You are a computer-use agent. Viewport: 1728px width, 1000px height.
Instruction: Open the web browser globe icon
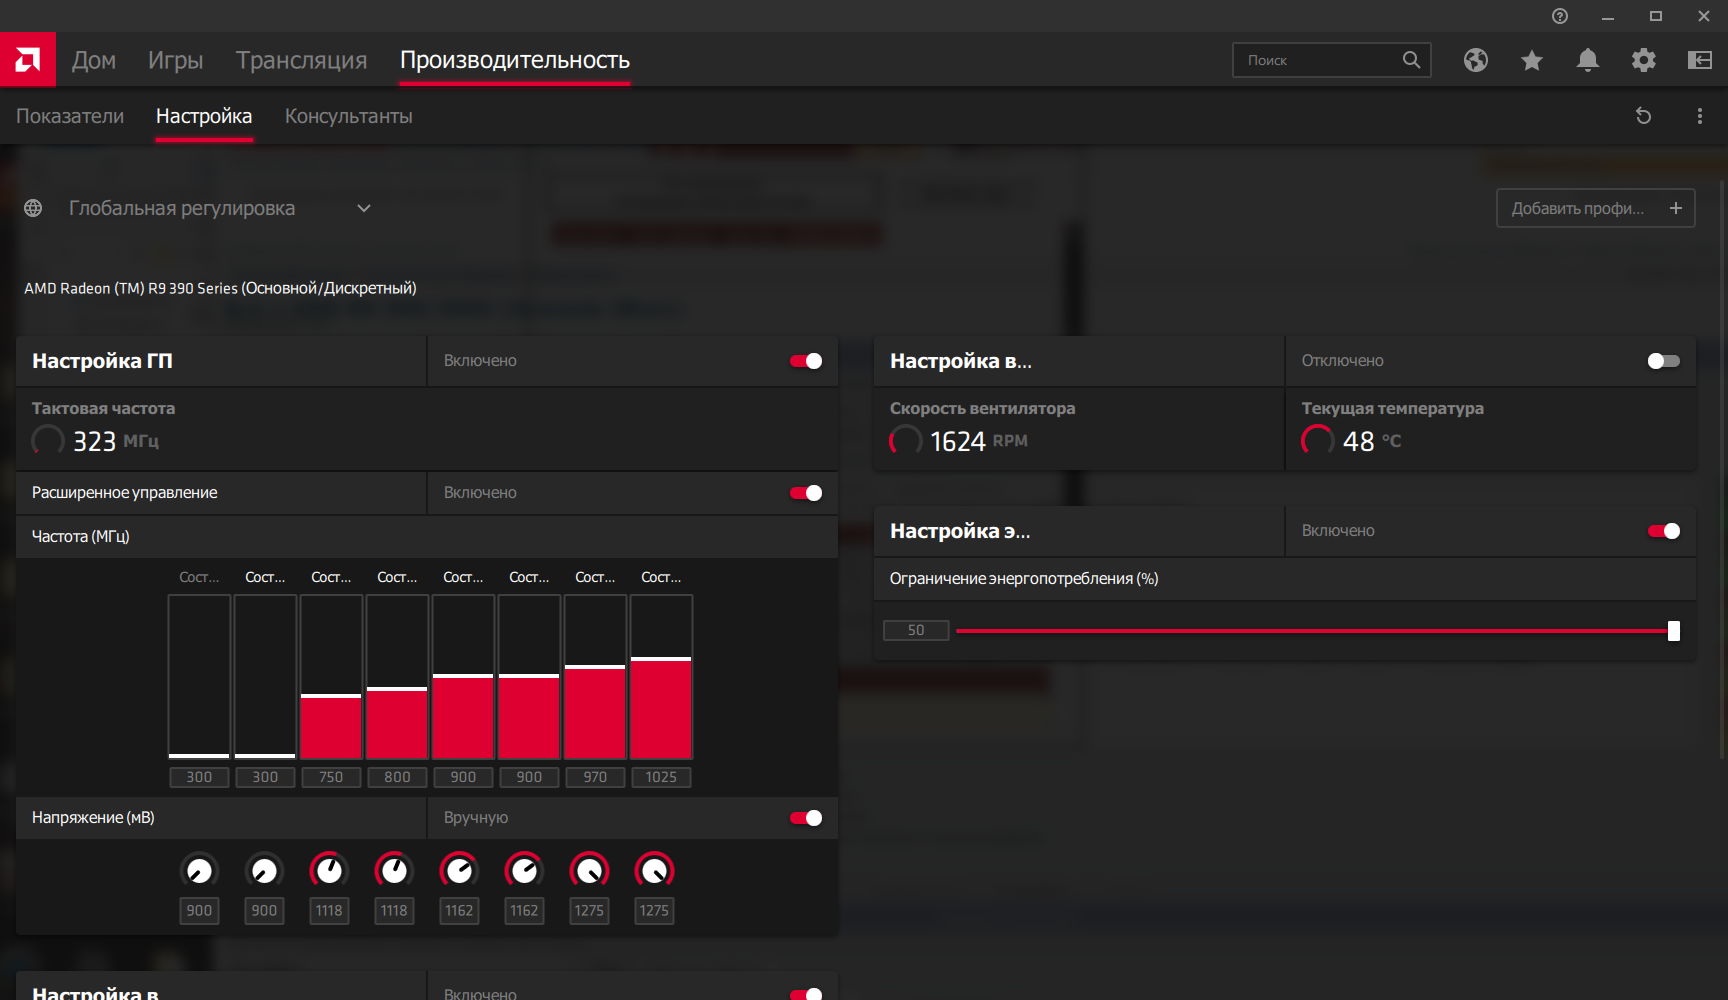coord(1476,60)
